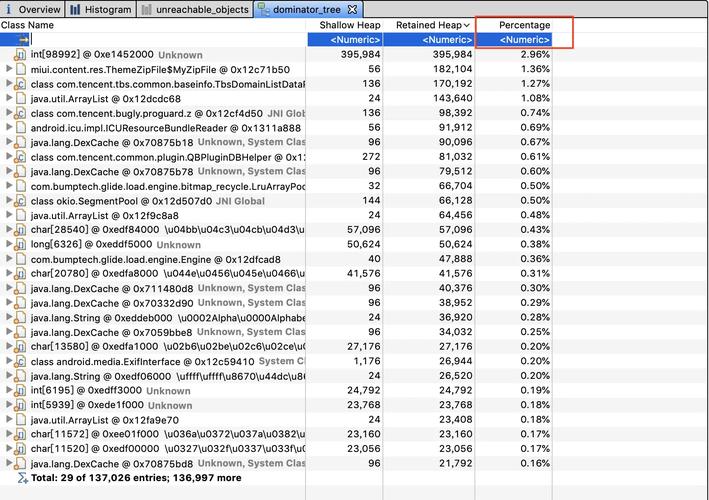
Task: Sort by Retained Heap column header
Action: coord(432,25)
